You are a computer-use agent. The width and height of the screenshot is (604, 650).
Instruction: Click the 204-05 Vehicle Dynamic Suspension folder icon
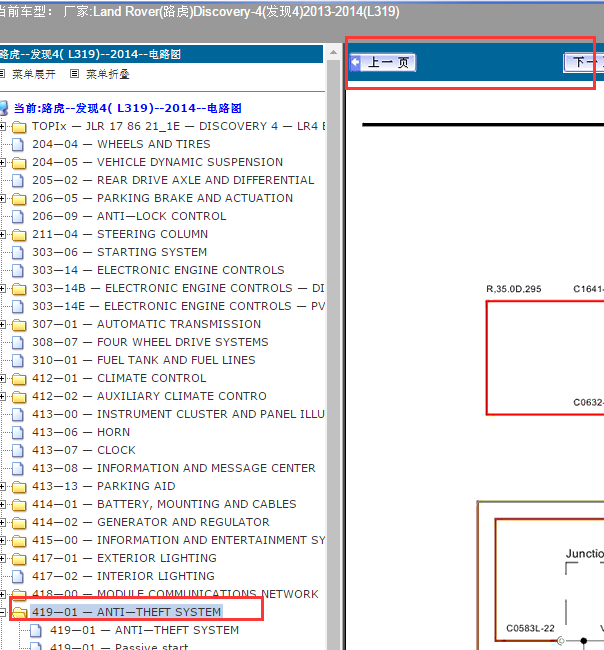[19, 162]
